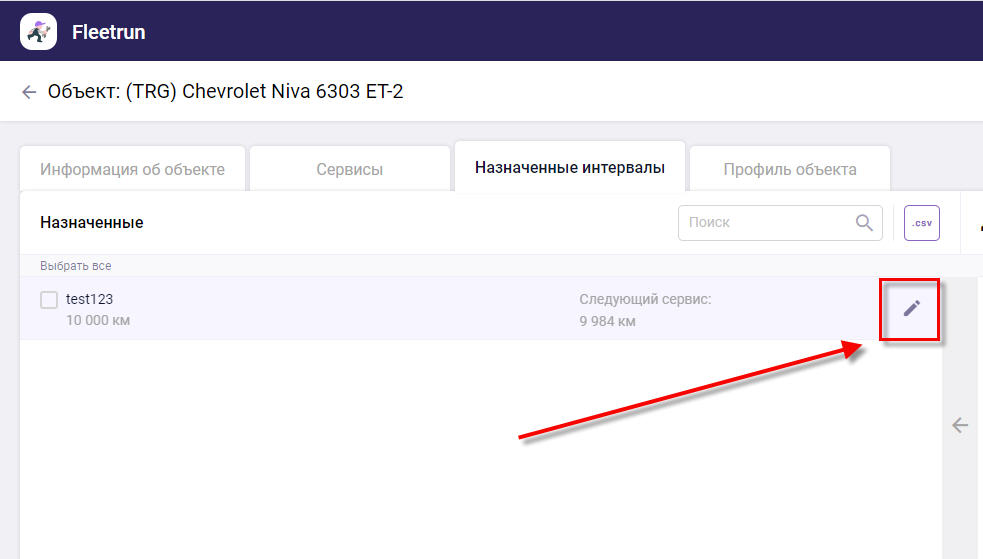
Task: Go back using the arrow beside Объект
Action: point(29,92)
